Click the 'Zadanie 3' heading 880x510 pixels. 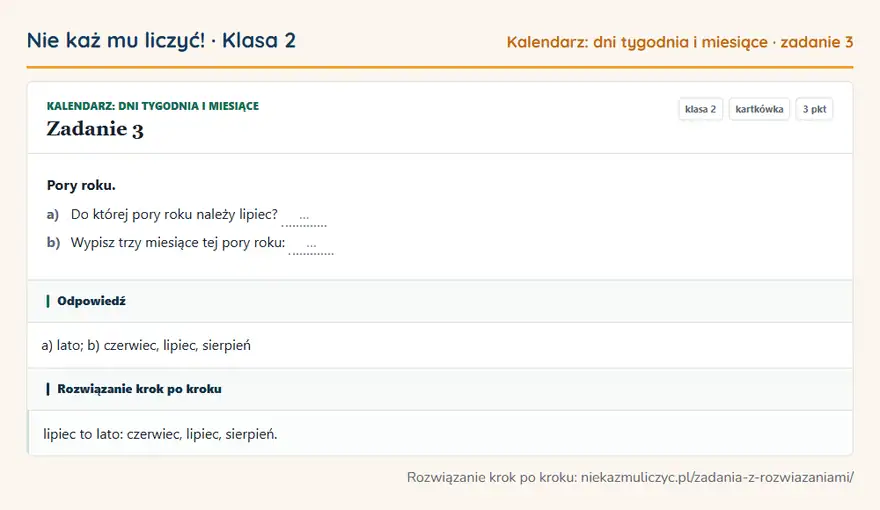(95, 129)
